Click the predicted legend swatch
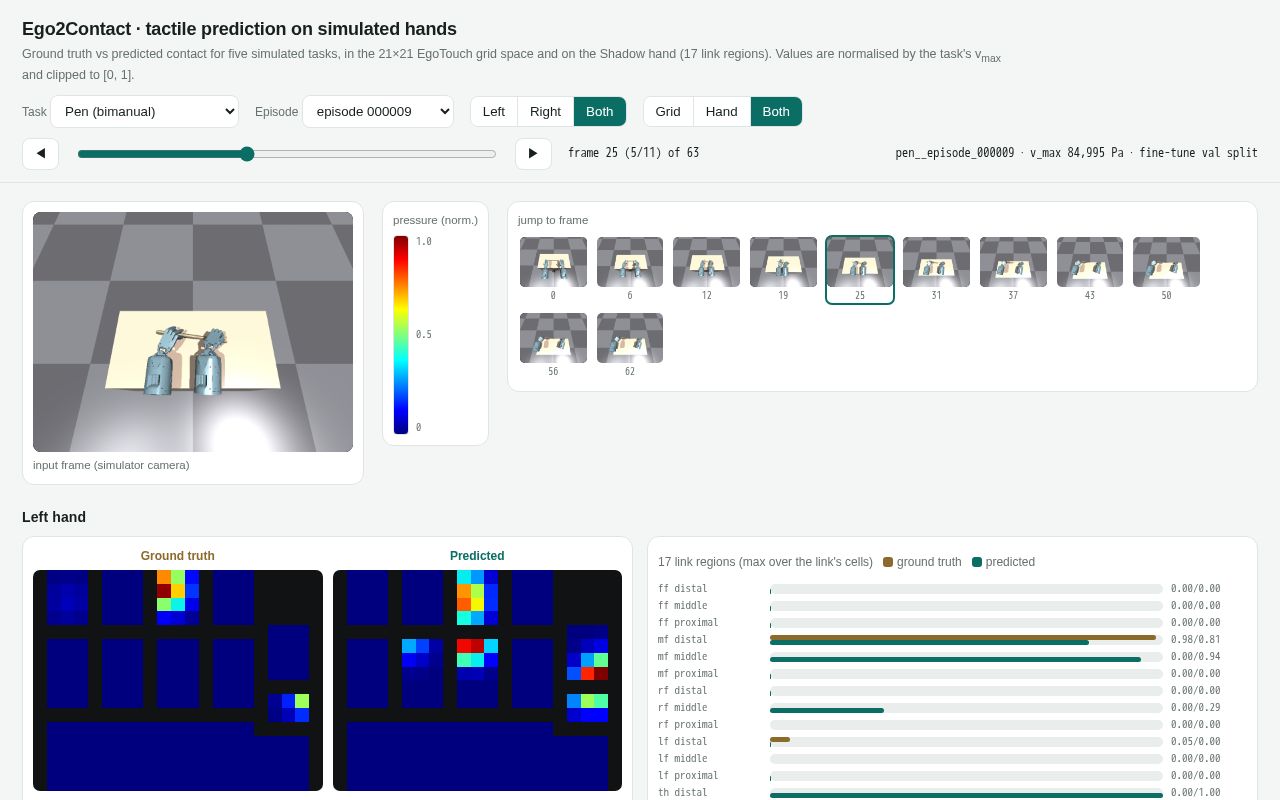1280x800 pixels. (977, 562)
